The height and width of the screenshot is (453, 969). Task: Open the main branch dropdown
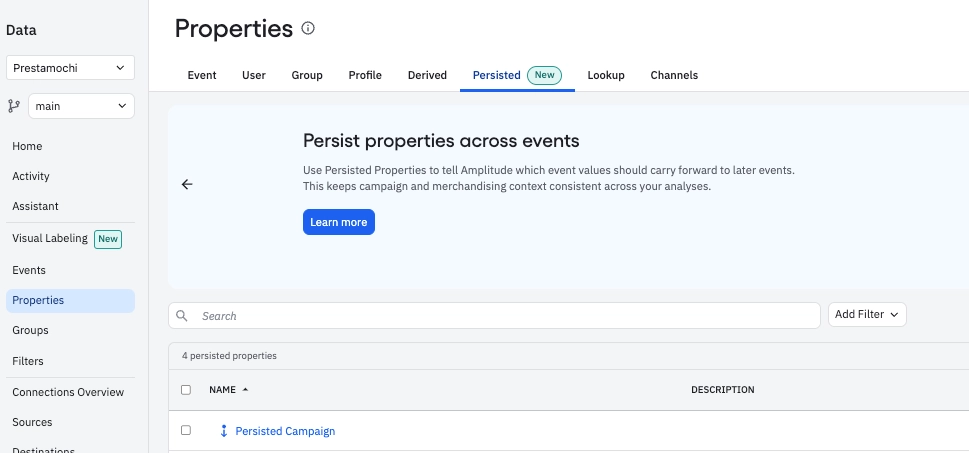click(82, 106)
